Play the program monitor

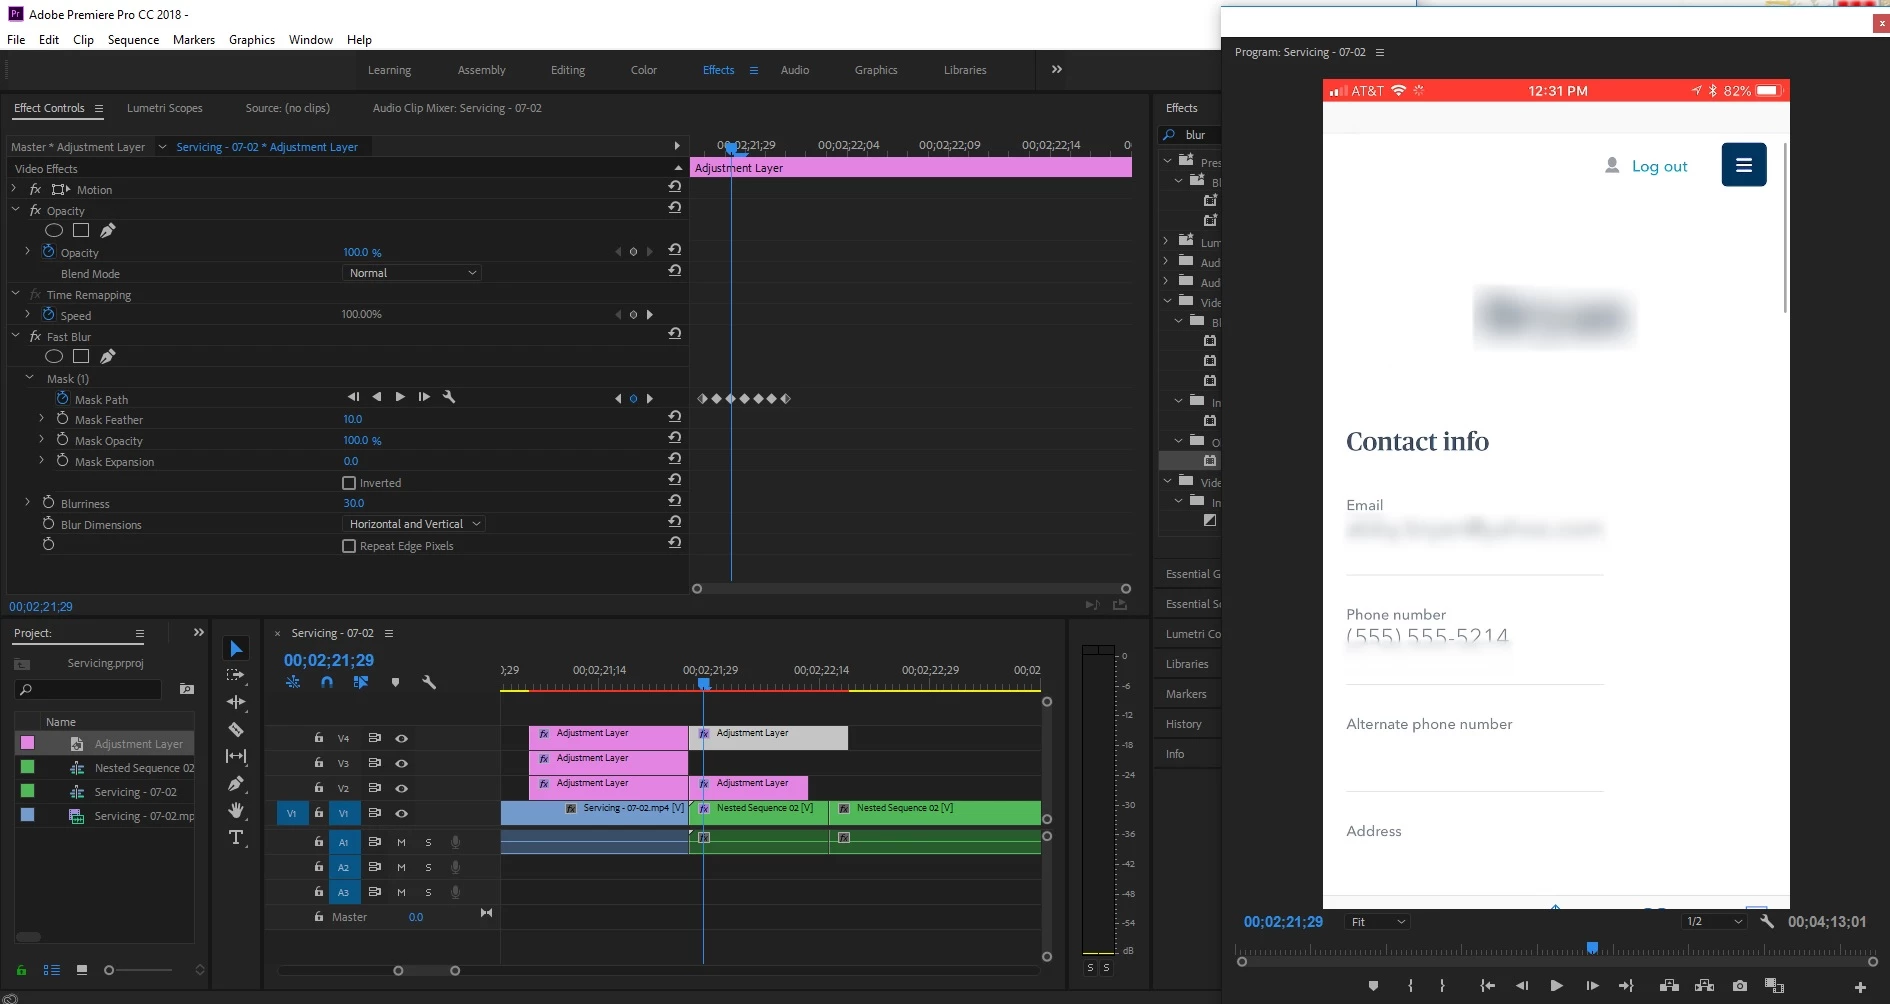pos(1556,986)
